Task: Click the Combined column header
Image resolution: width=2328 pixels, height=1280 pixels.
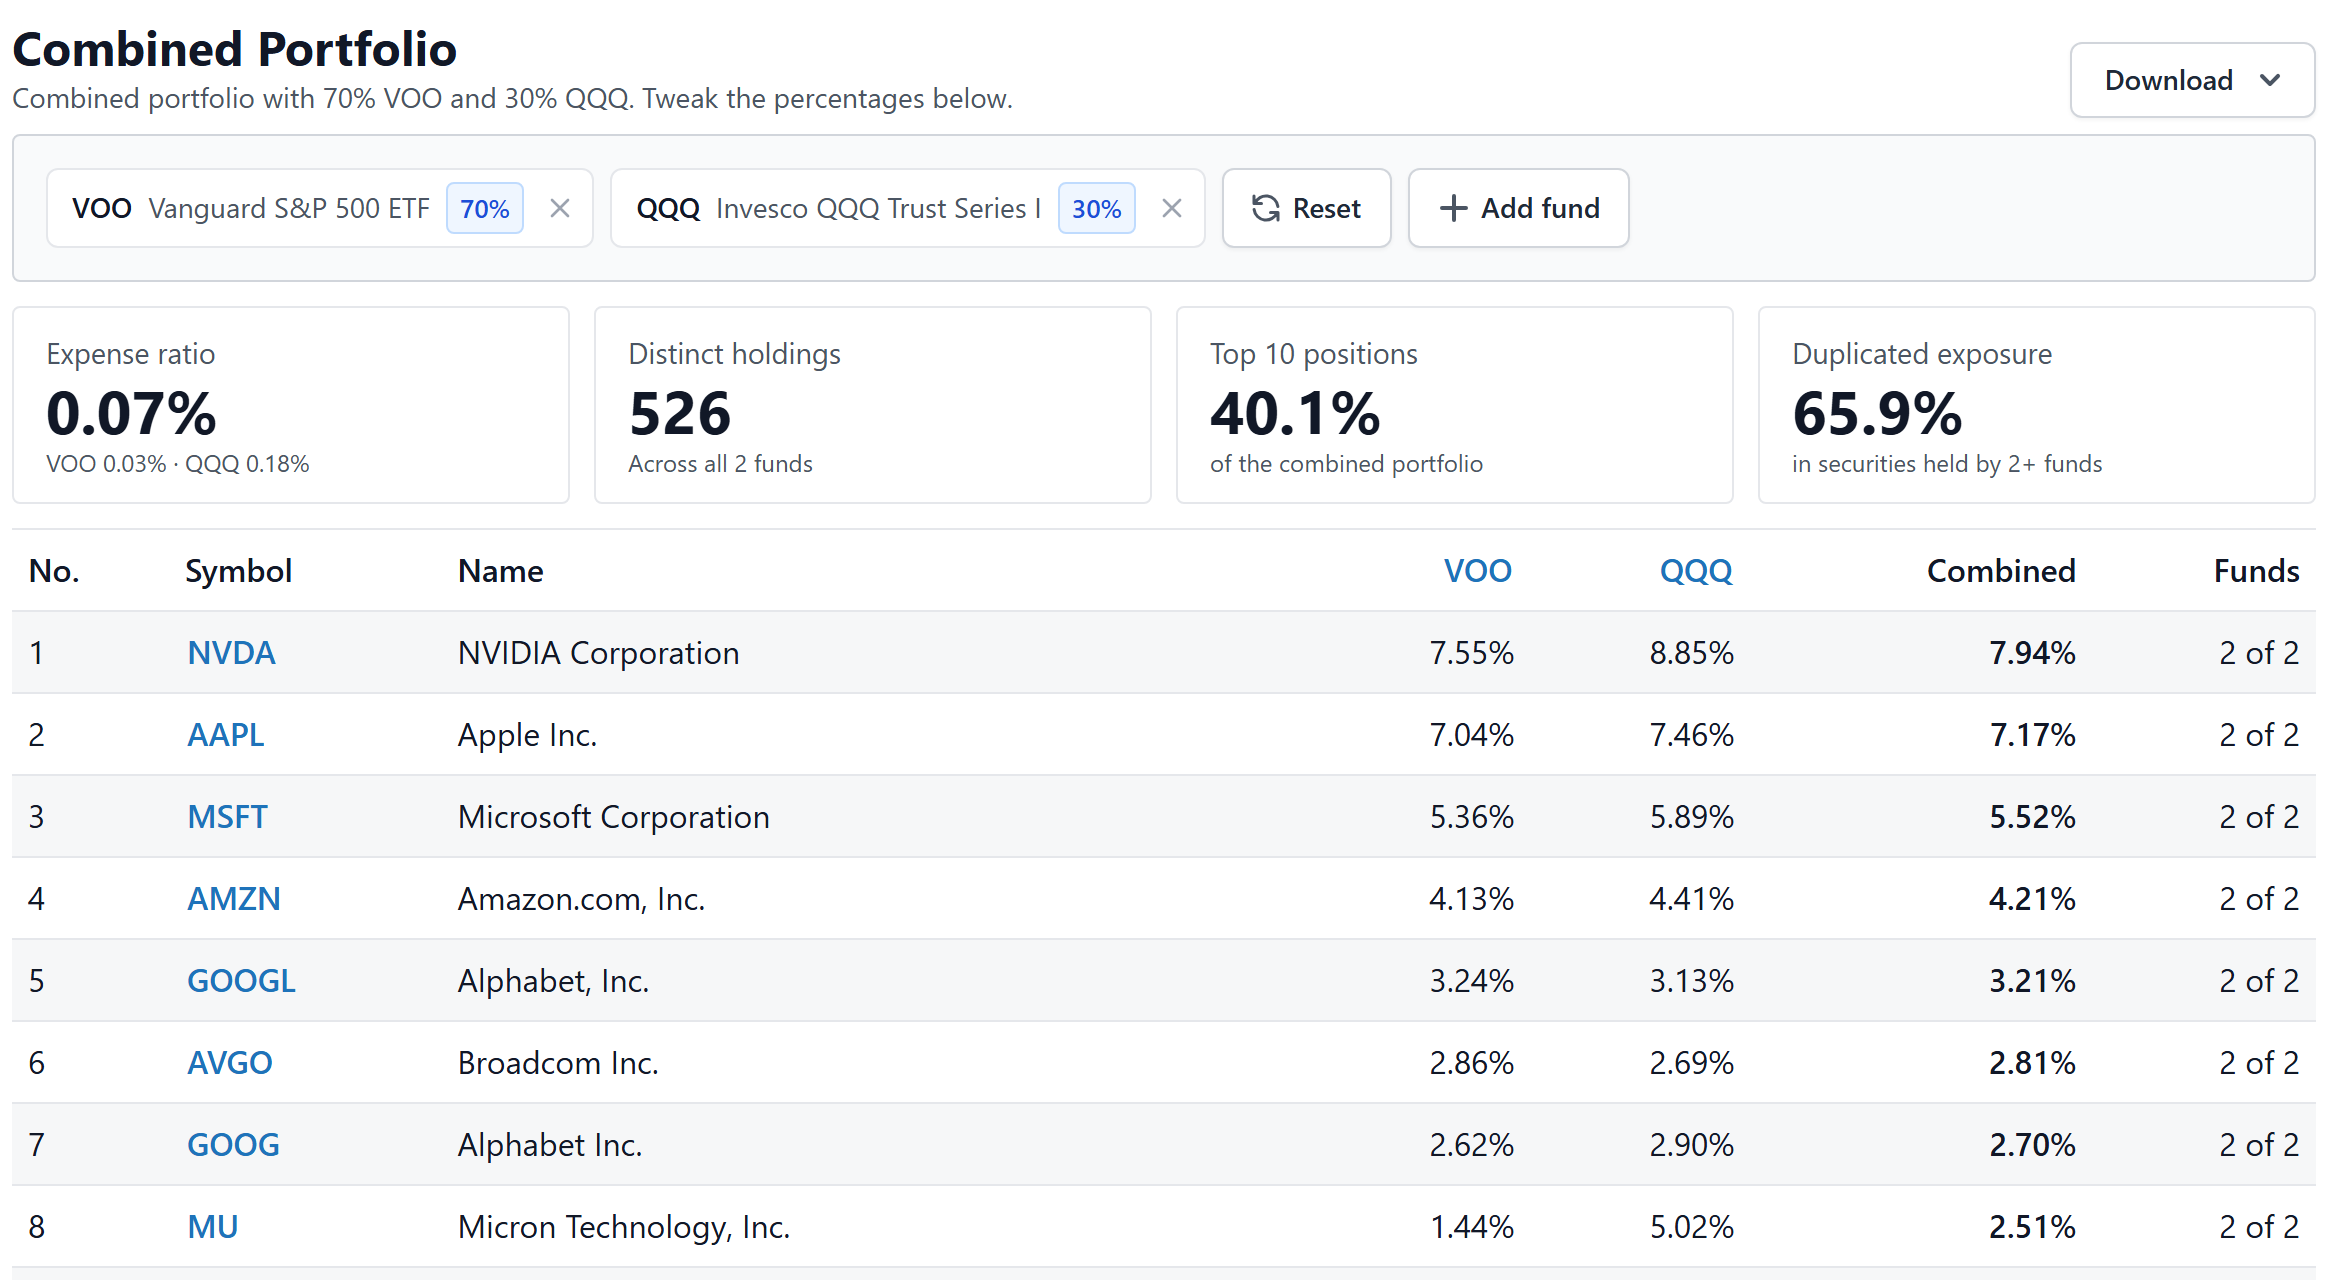Action: click(x=2001, y=571)
